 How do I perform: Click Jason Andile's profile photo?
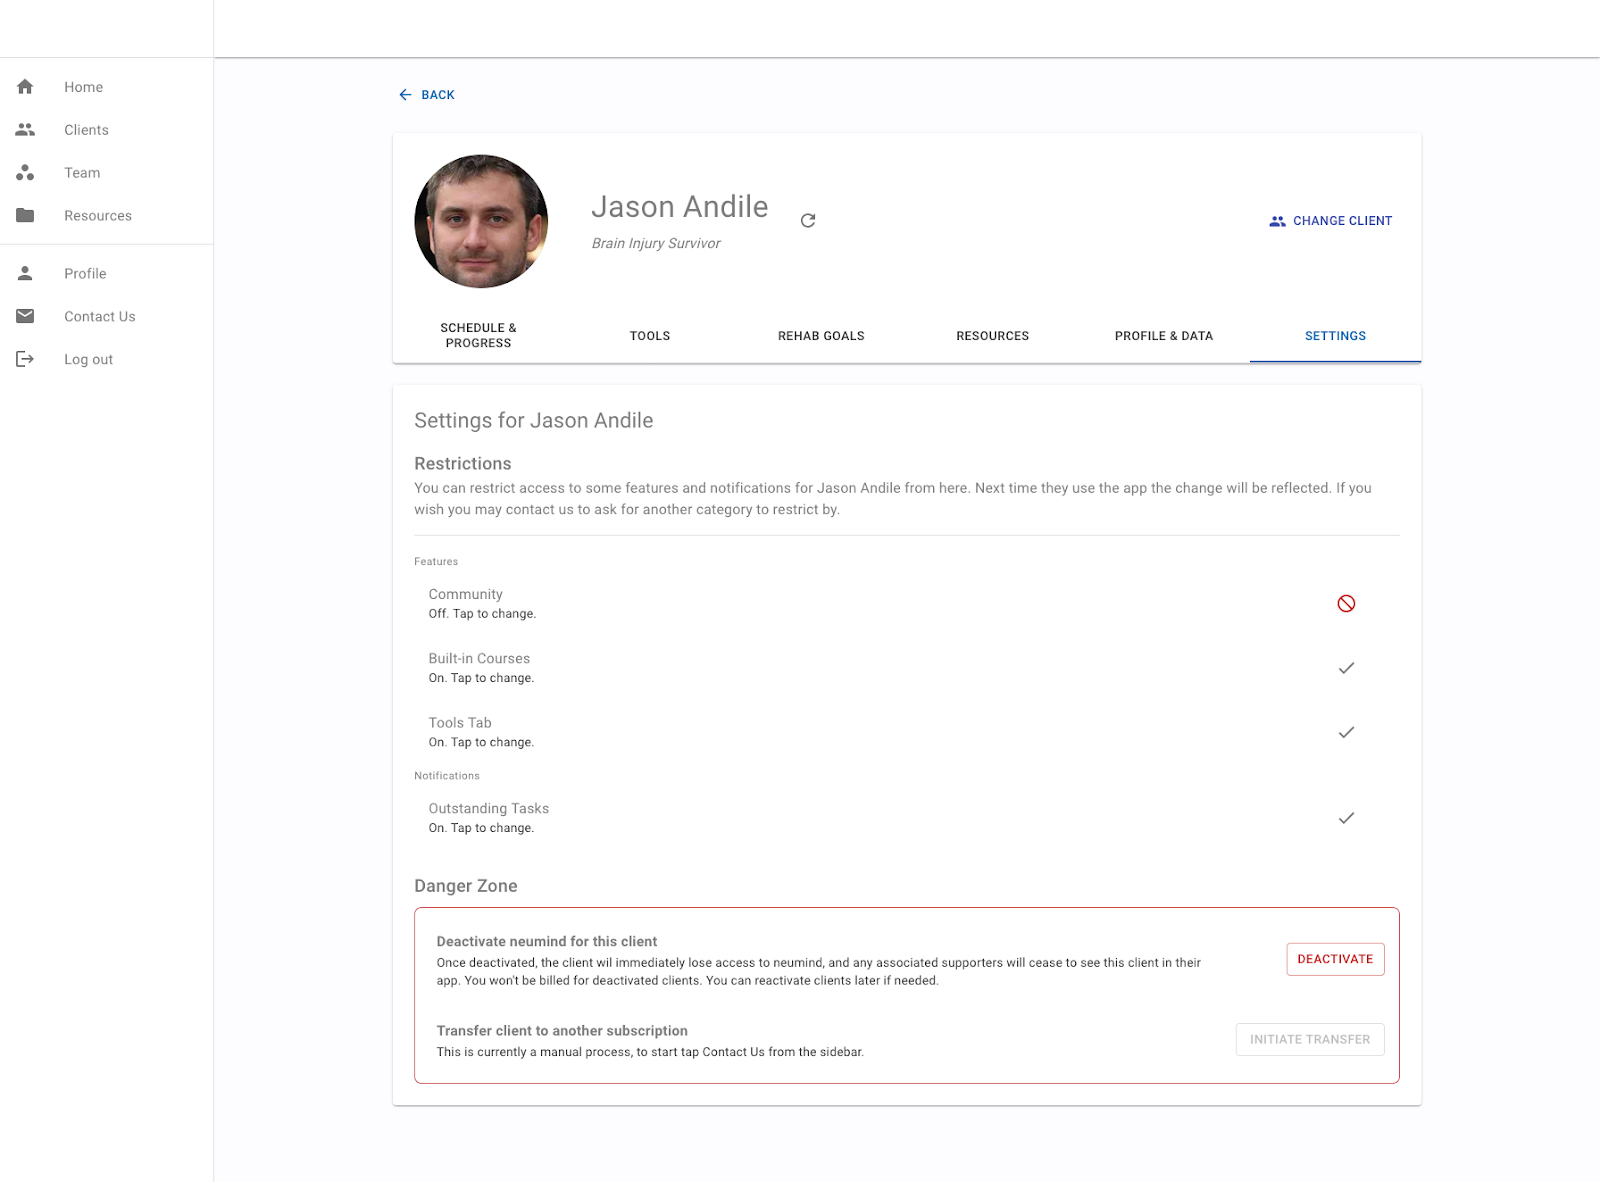pos(481,221)
